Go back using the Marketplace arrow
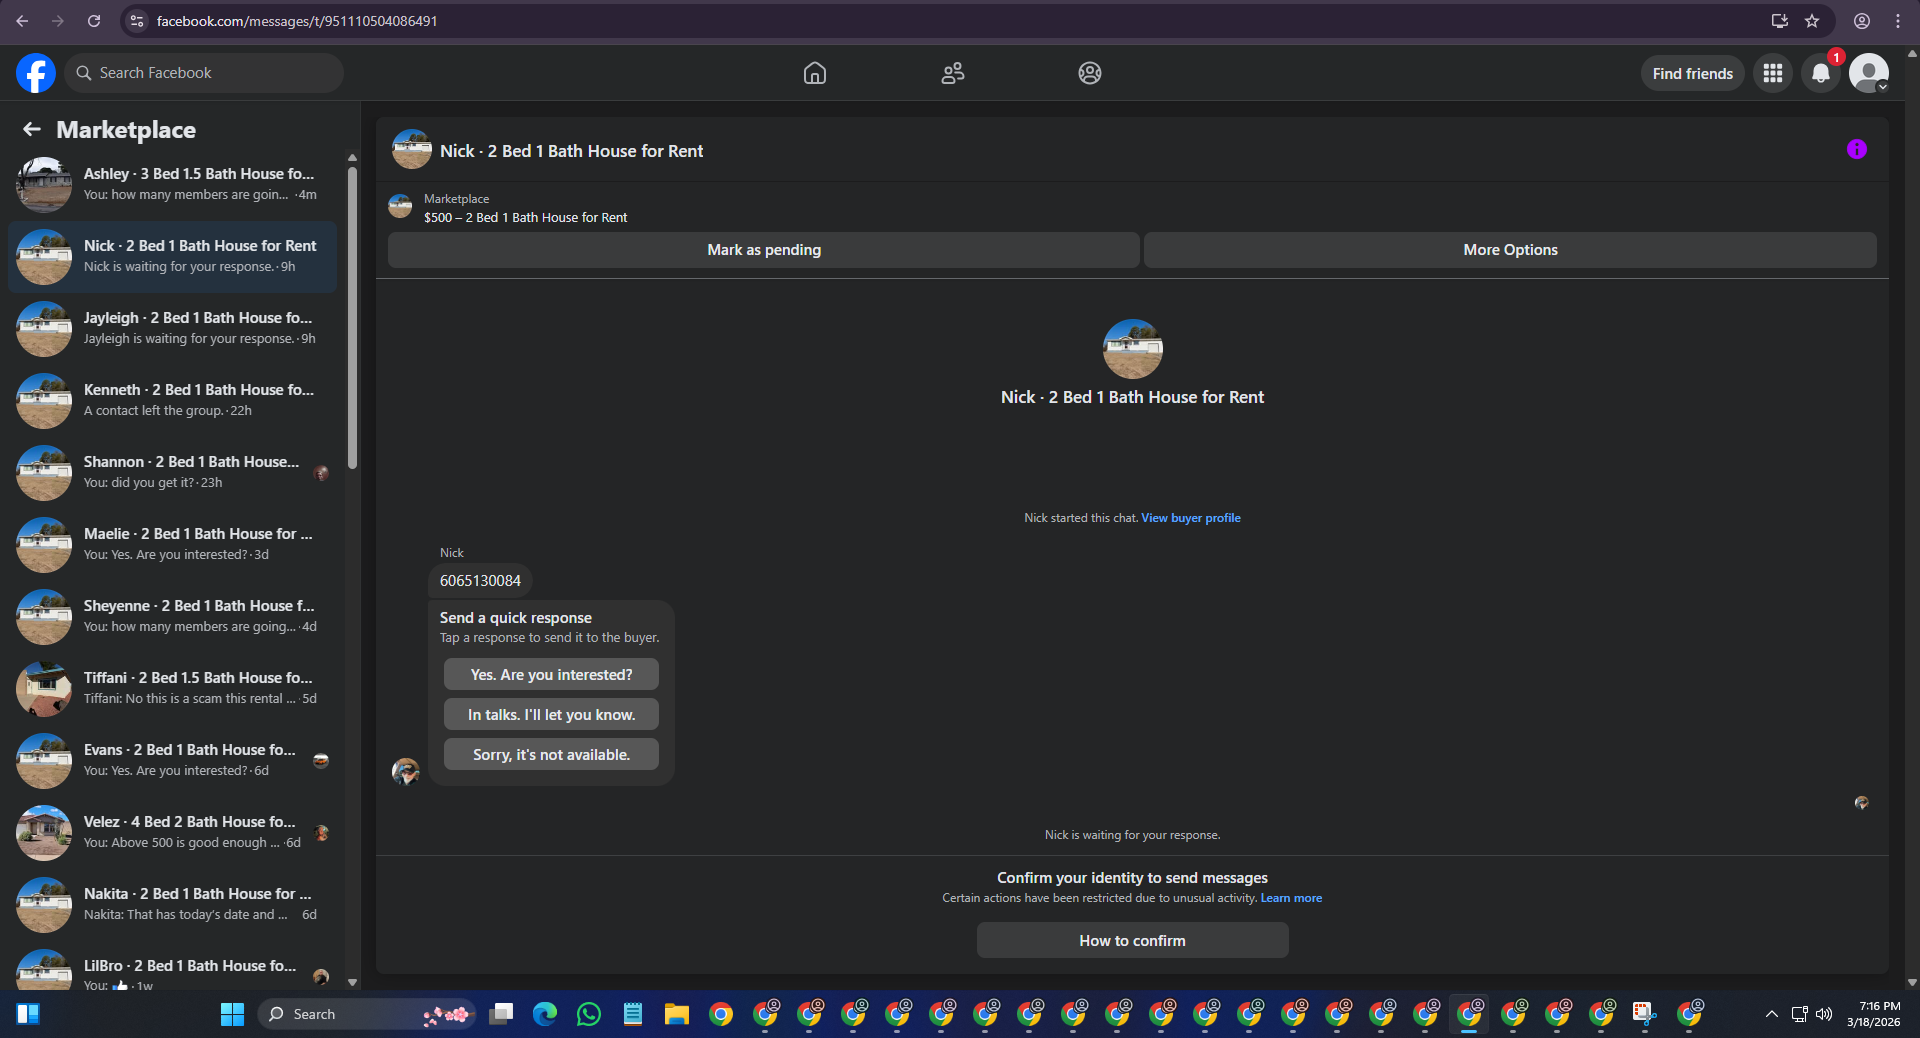The height and width of the screenshot is (1038, 1920). tap(32, 129)
